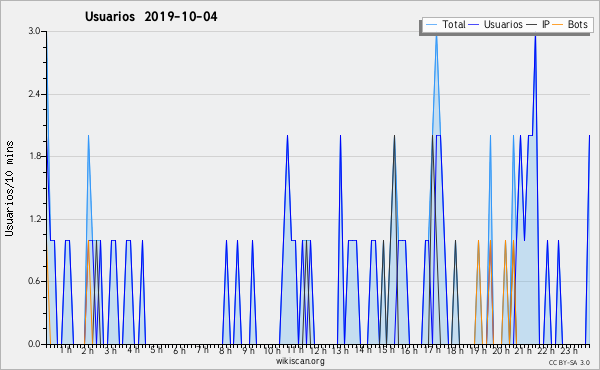Click the '10 h' x-axis tick label
600x370 pixels.
click(271, 351)
